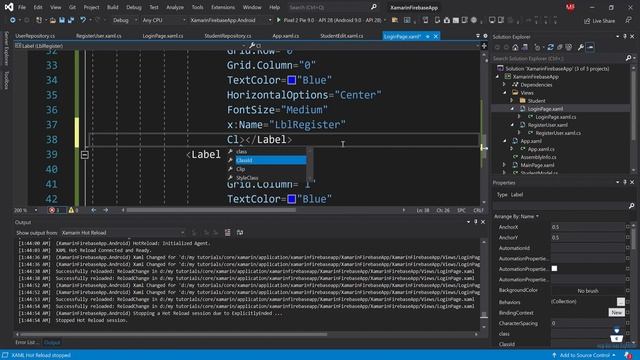
Task: Switch to the StudentEdit.xaml.cs tab
Action: pyautogui.click(x=342, y=36)
